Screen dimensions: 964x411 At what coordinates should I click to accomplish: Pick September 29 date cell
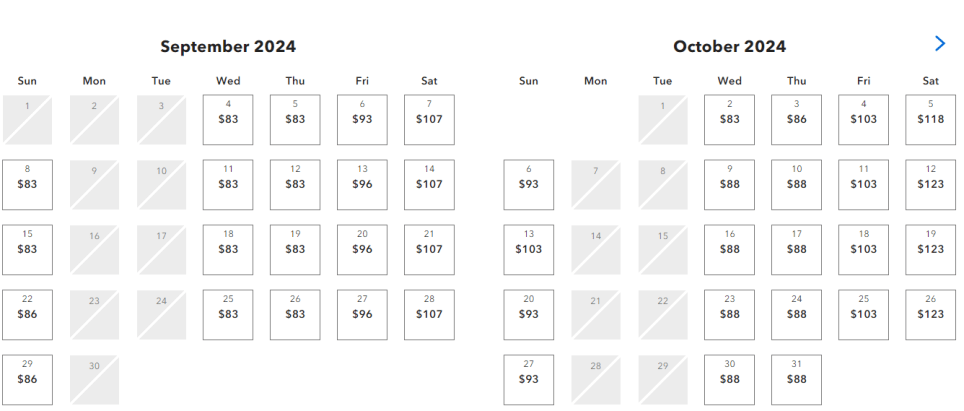27,380
